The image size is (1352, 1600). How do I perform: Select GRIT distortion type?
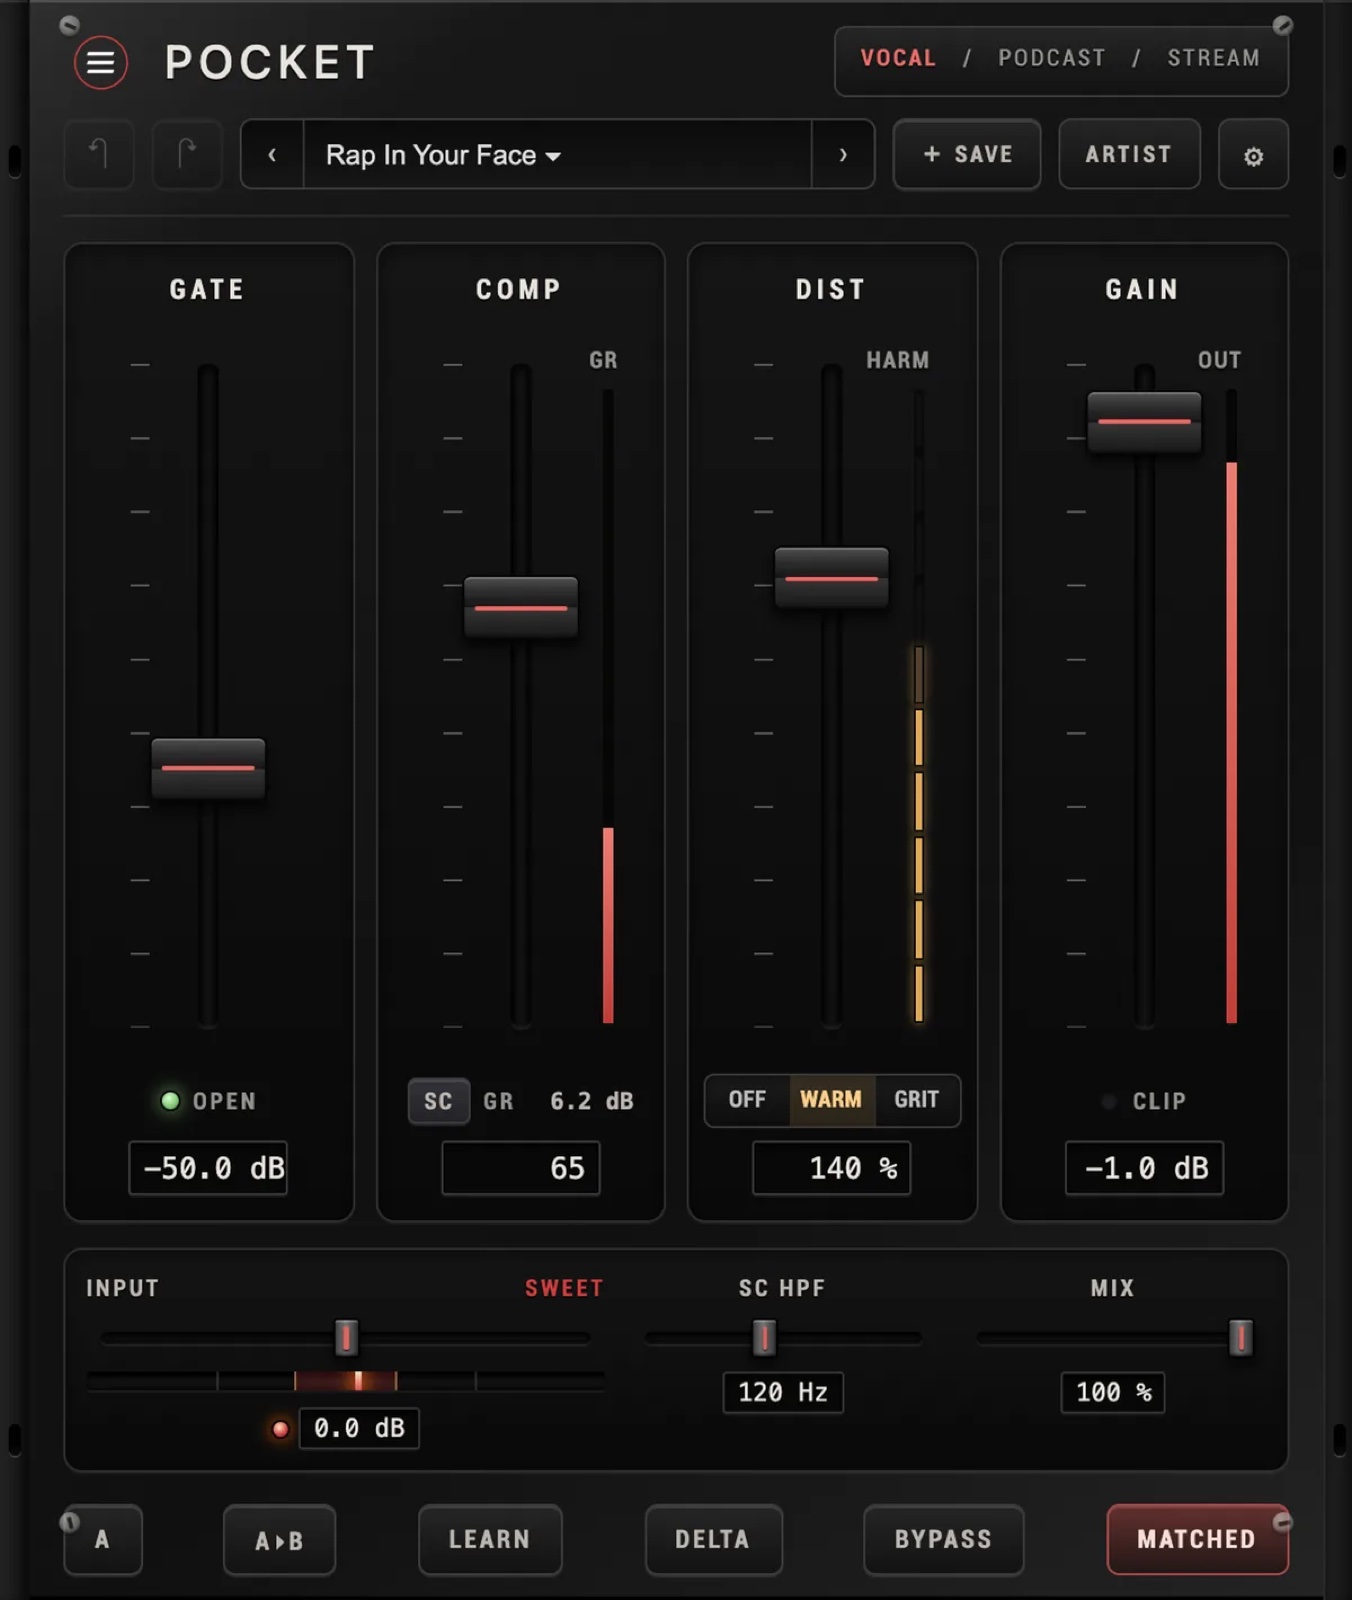[x=916, y=1100]
